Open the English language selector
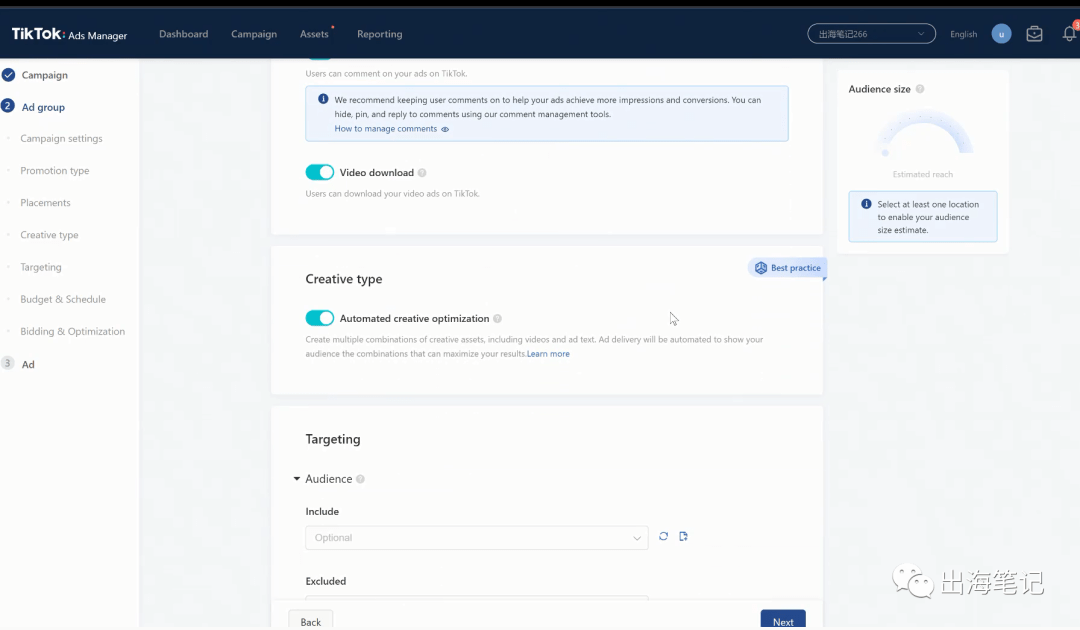The width and height of the screenshot is (1080, 630). (963, 34)
